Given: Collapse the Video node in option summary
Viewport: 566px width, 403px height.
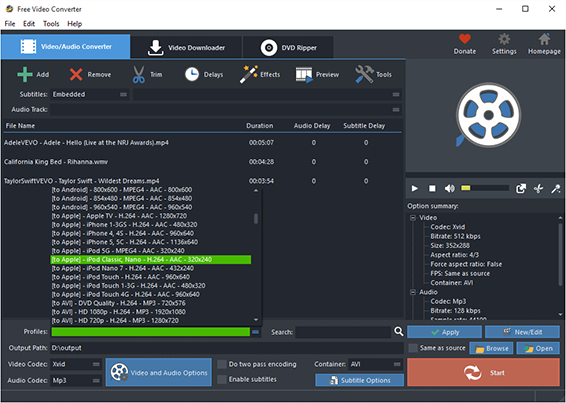Looking at the screenshot, I should tap(413, 218).
